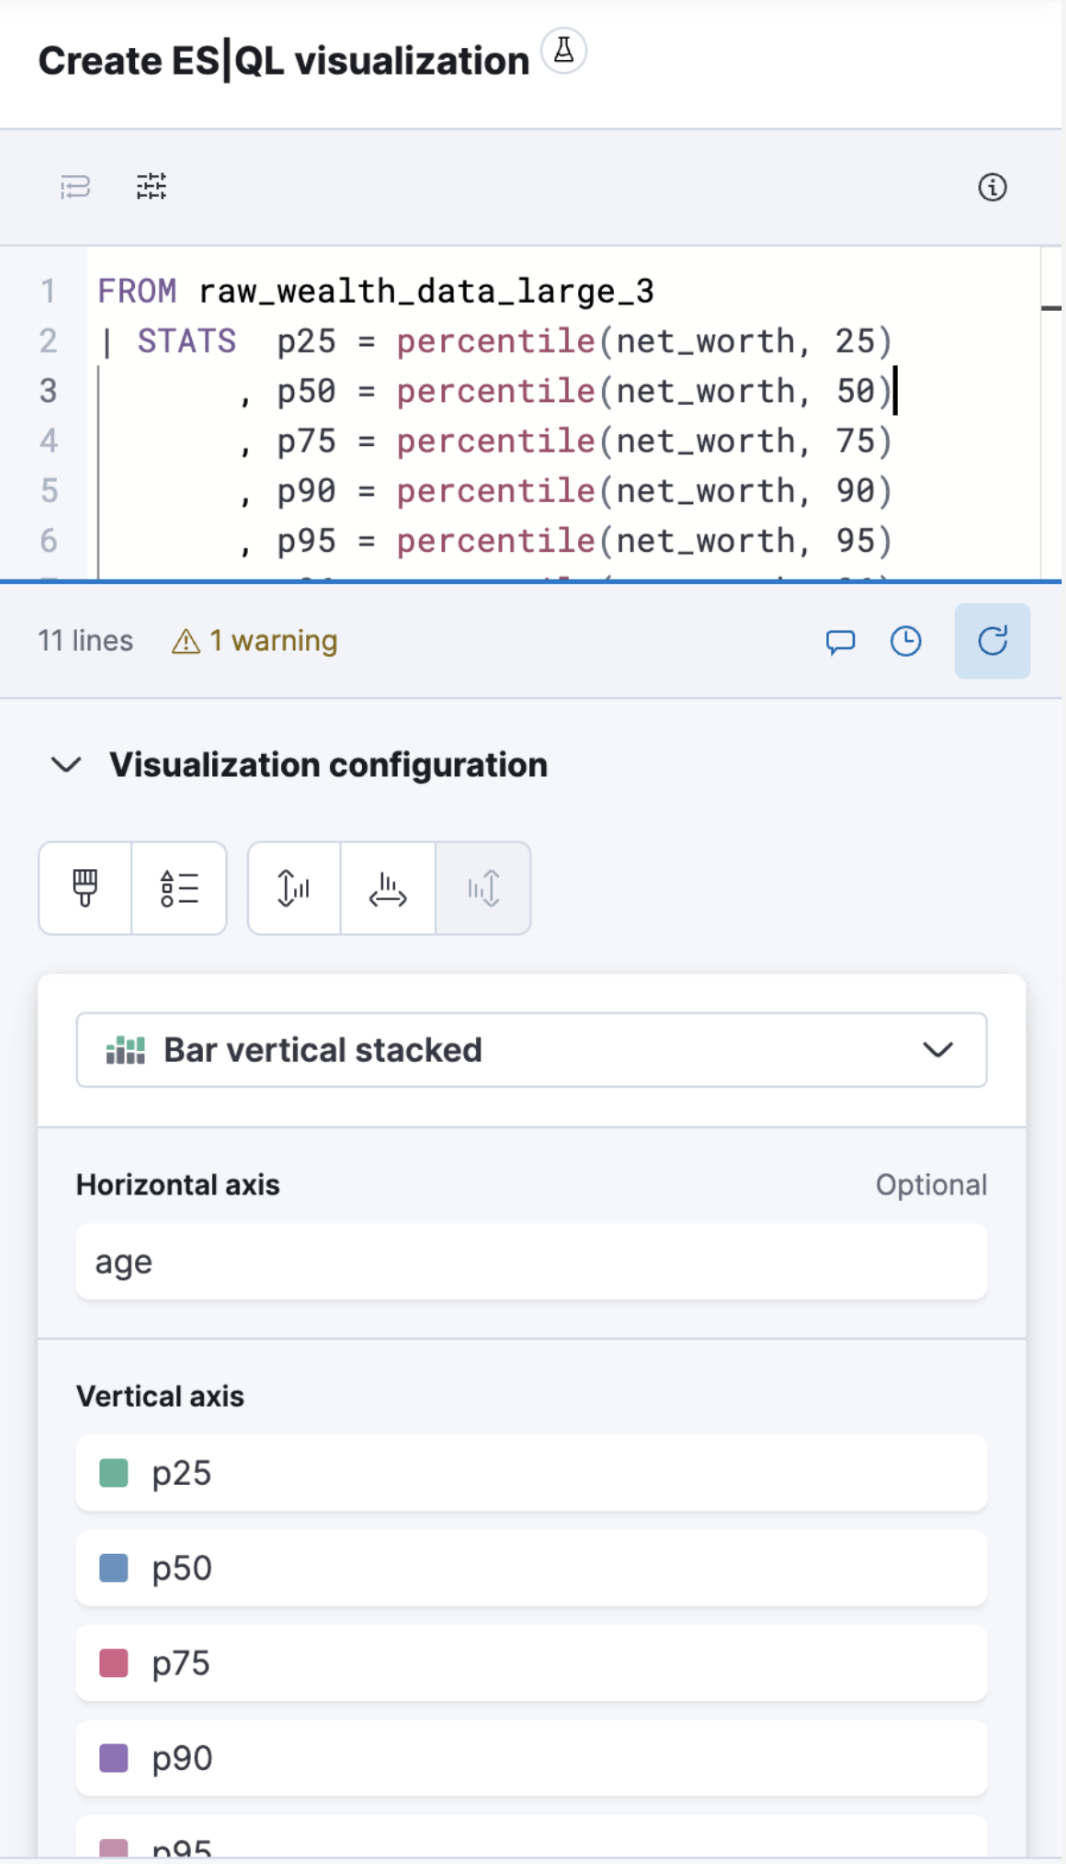The width and height of the screenshot is (1066, 1864).
Task: Open the p75 vertical axis dimension
Action: point(531,1663)
